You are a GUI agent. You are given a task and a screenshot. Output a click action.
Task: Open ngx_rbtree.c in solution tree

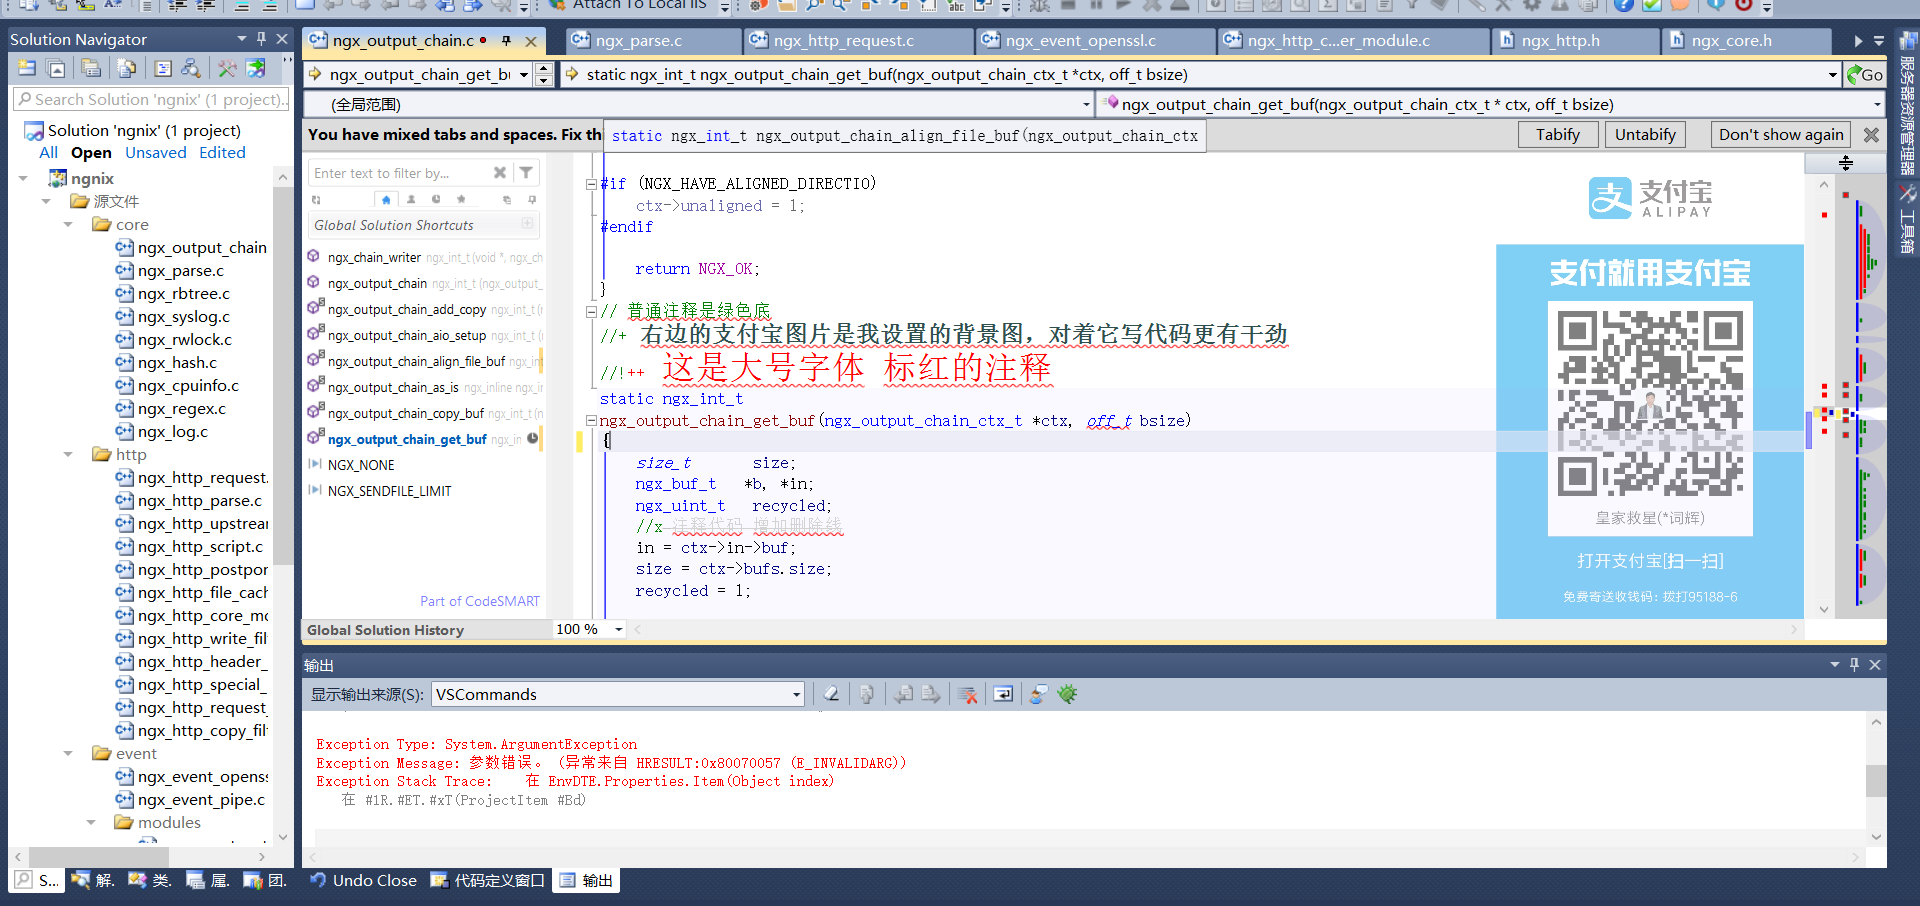183,294
